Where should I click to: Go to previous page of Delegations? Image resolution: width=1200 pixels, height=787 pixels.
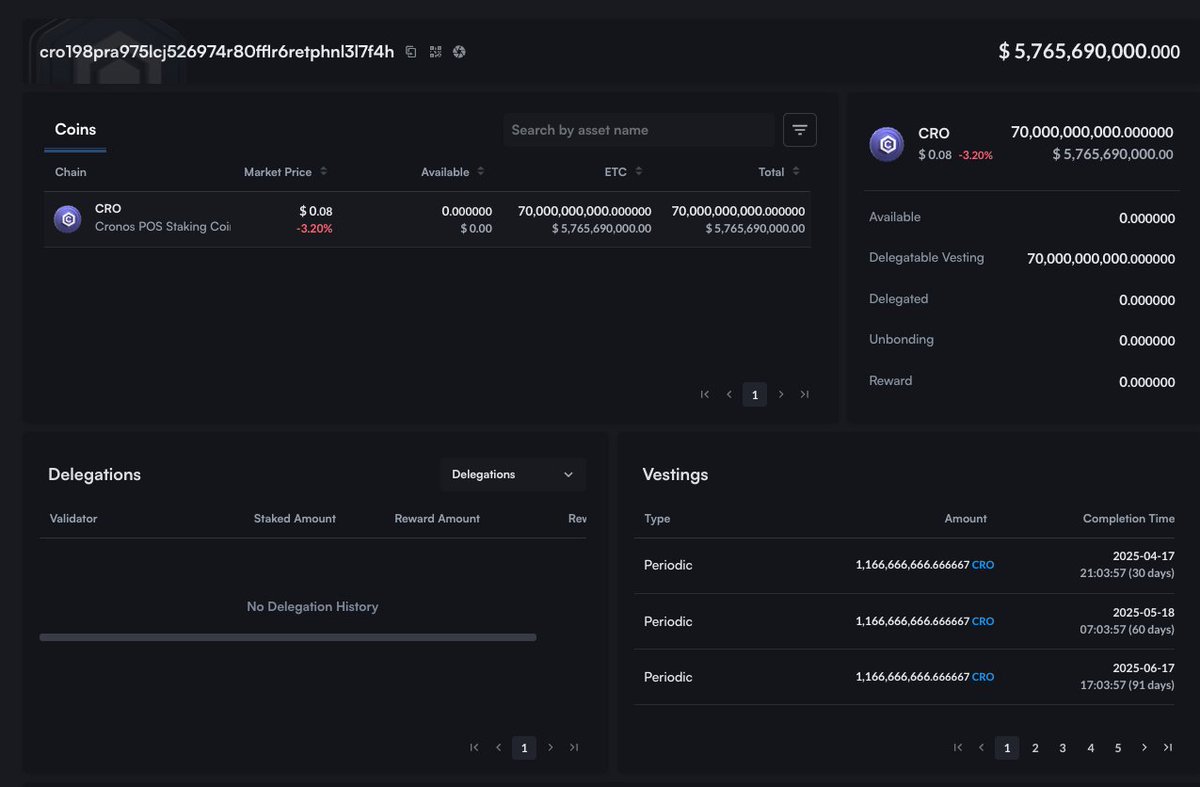tap(499, 747)
